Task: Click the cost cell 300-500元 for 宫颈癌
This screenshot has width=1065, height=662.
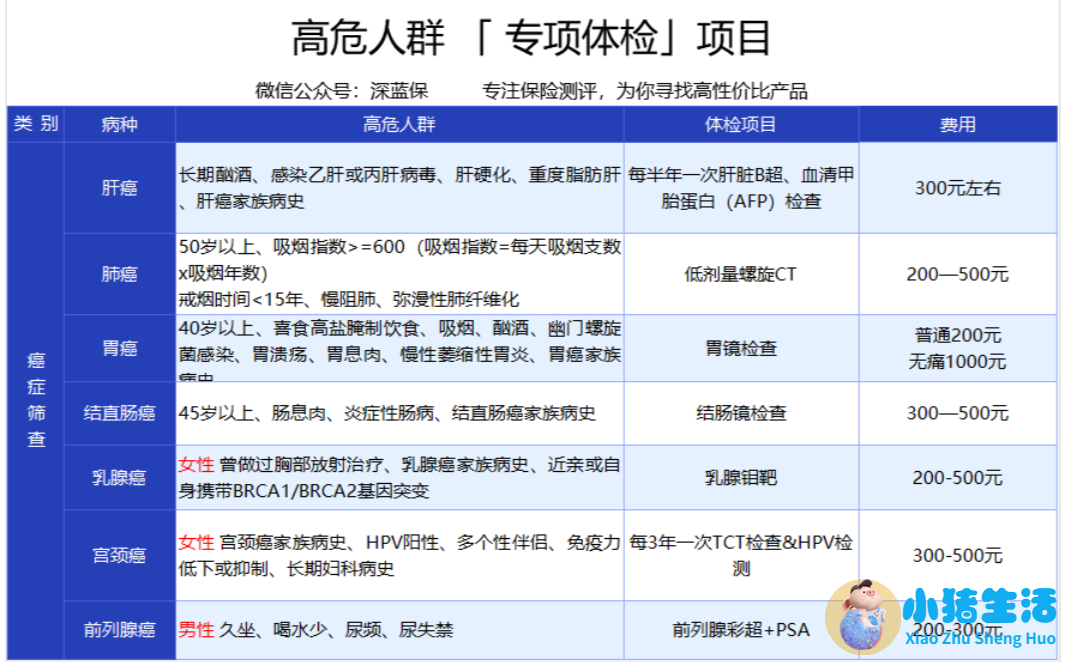Action: coord(958,555)
